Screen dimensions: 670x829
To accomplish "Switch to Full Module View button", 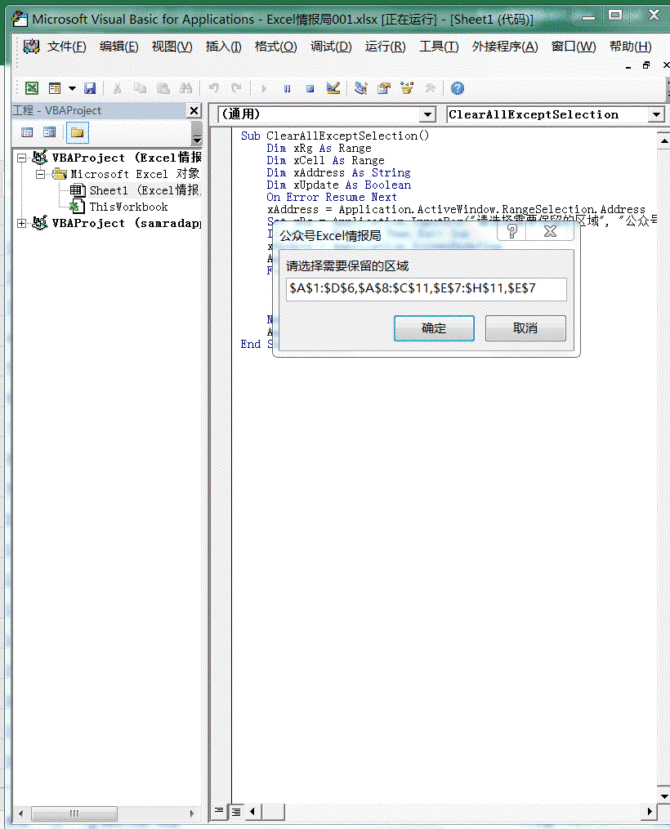I will (236, 810).
